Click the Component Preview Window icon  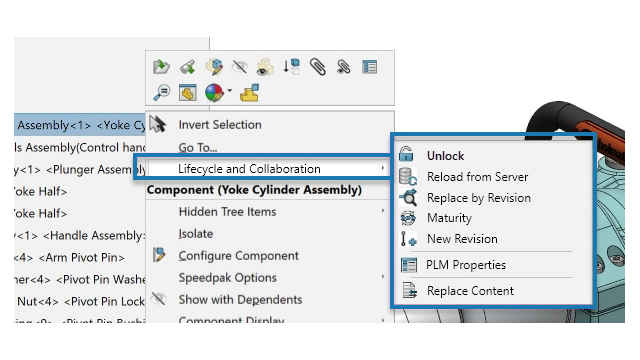[188, 92]
